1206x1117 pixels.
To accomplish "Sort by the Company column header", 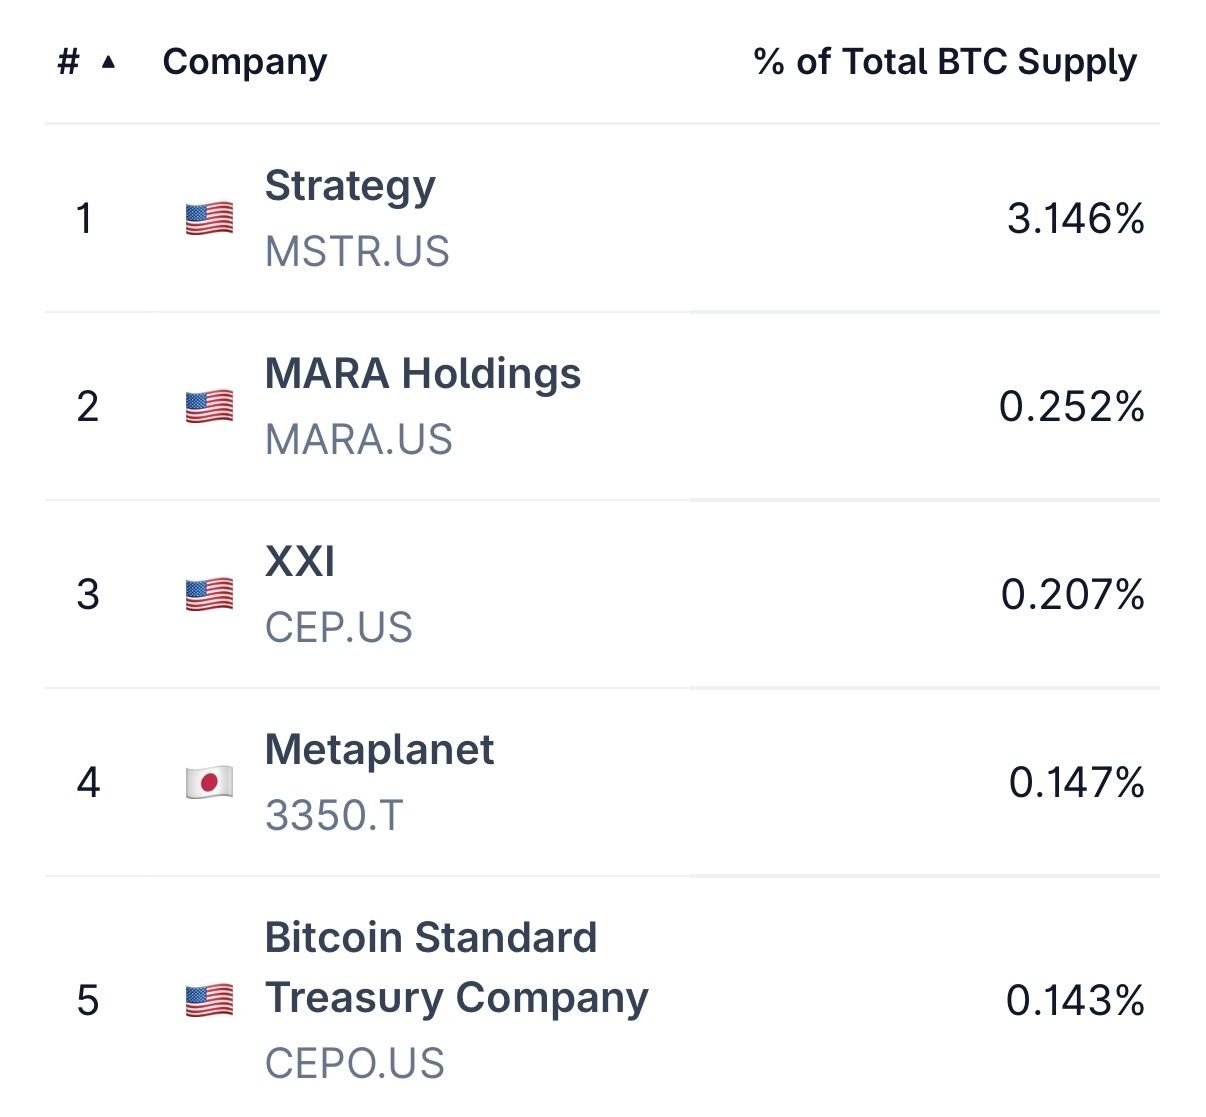I will (x=244, y=62).
